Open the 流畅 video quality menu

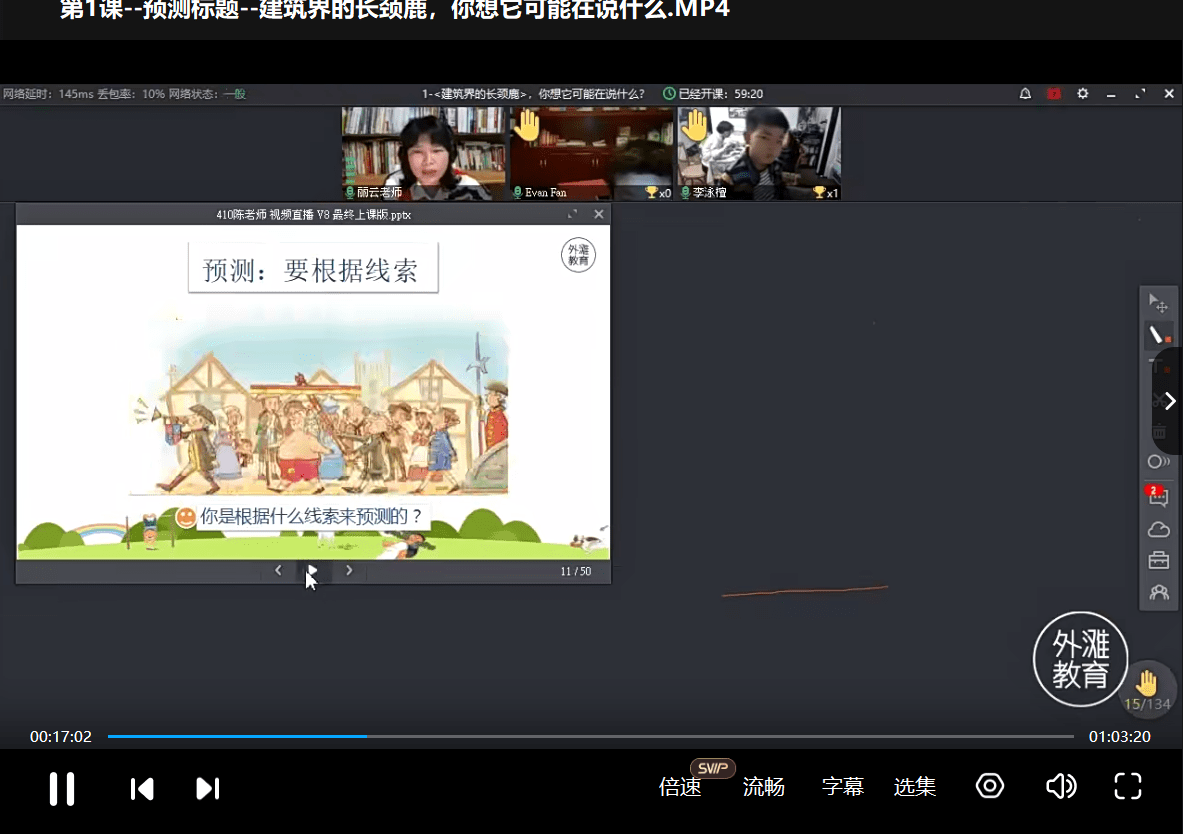click(764, 787)
